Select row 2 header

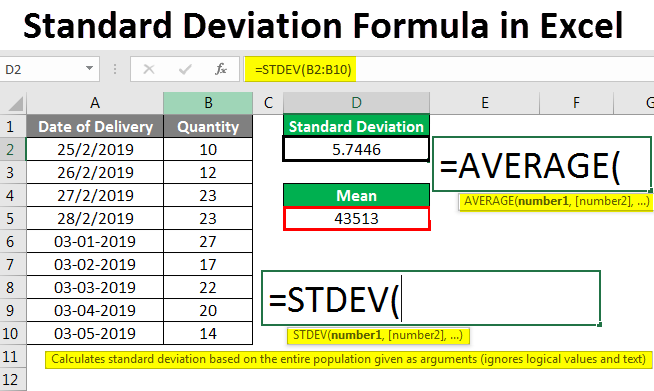click(x=13, y=149)
